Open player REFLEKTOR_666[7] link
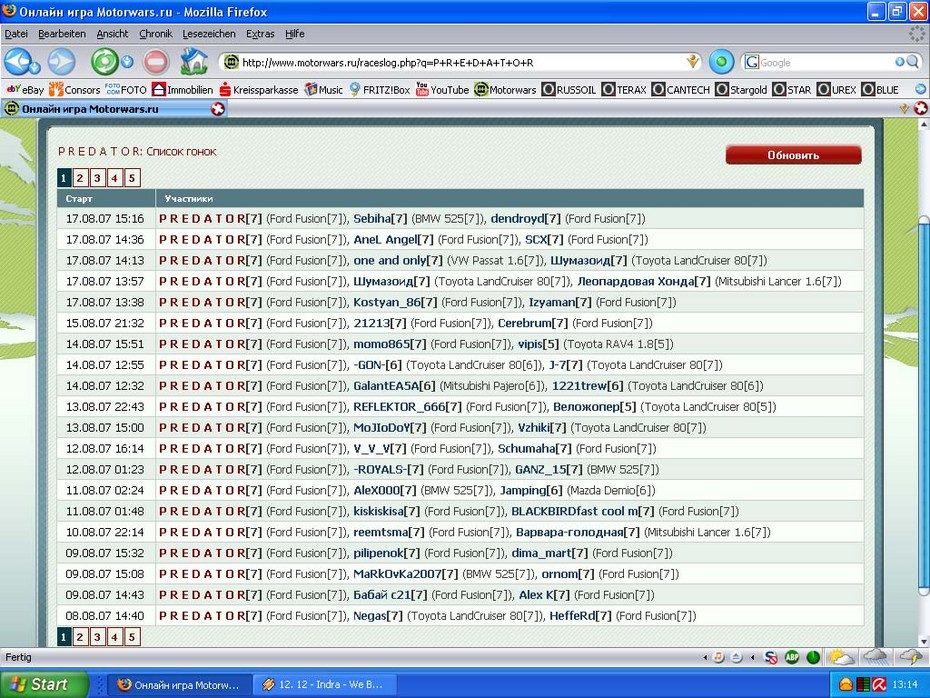Image resolution: width=930 pixels, height=698 pixels. 407,407
